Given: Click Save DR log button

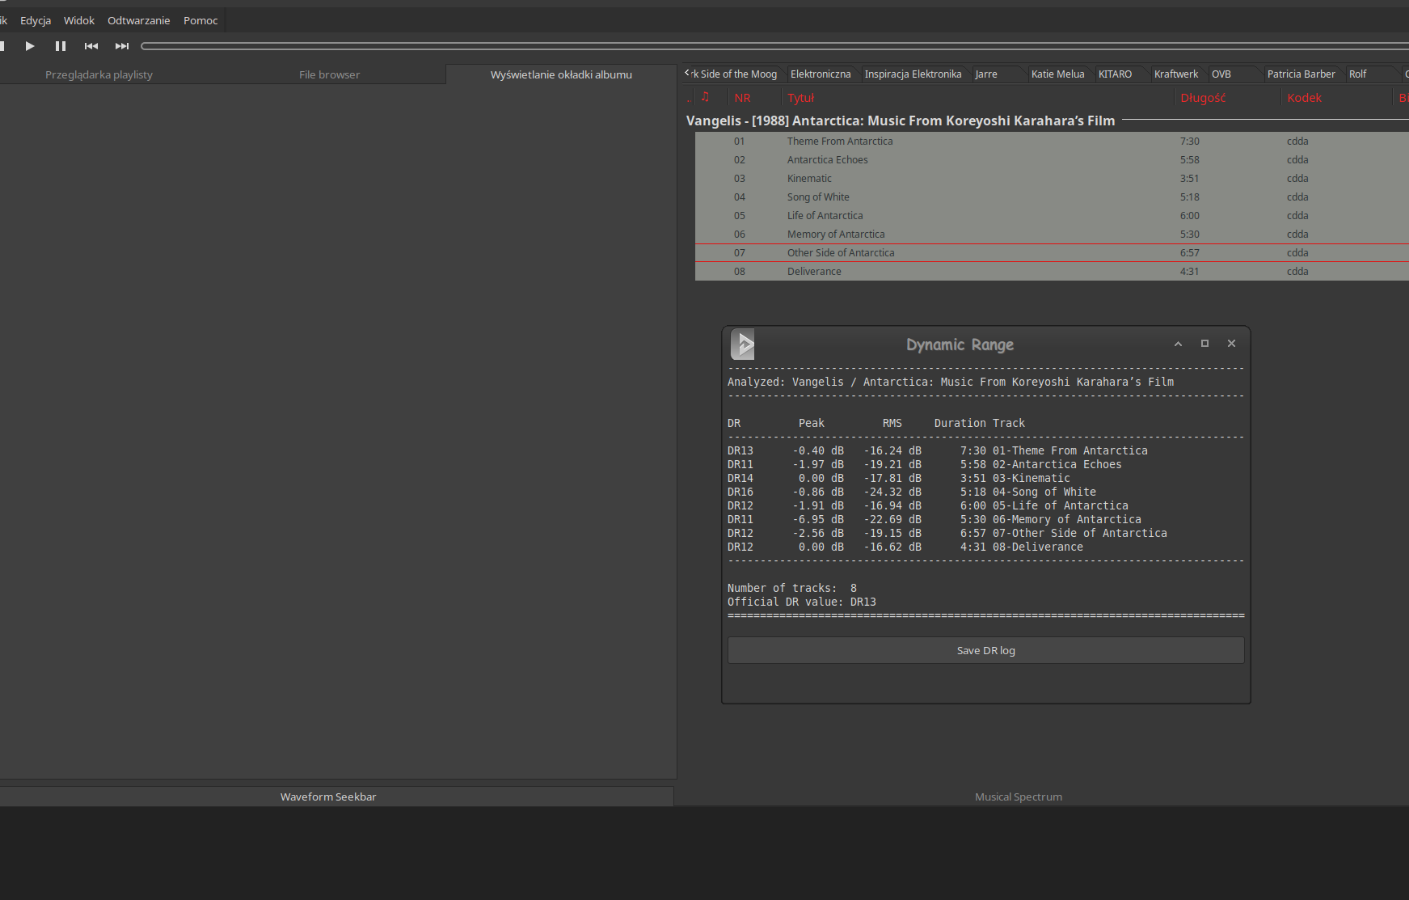Looking at the screenshot, I should 986,650.
